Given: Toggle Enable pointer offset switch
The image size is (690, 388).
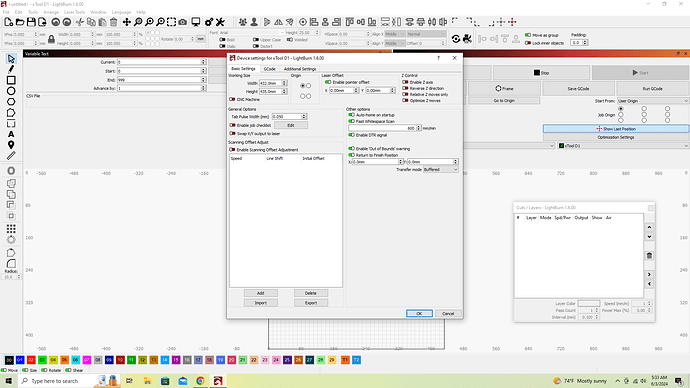Looking at the screenshot, I should coord(328,82).
